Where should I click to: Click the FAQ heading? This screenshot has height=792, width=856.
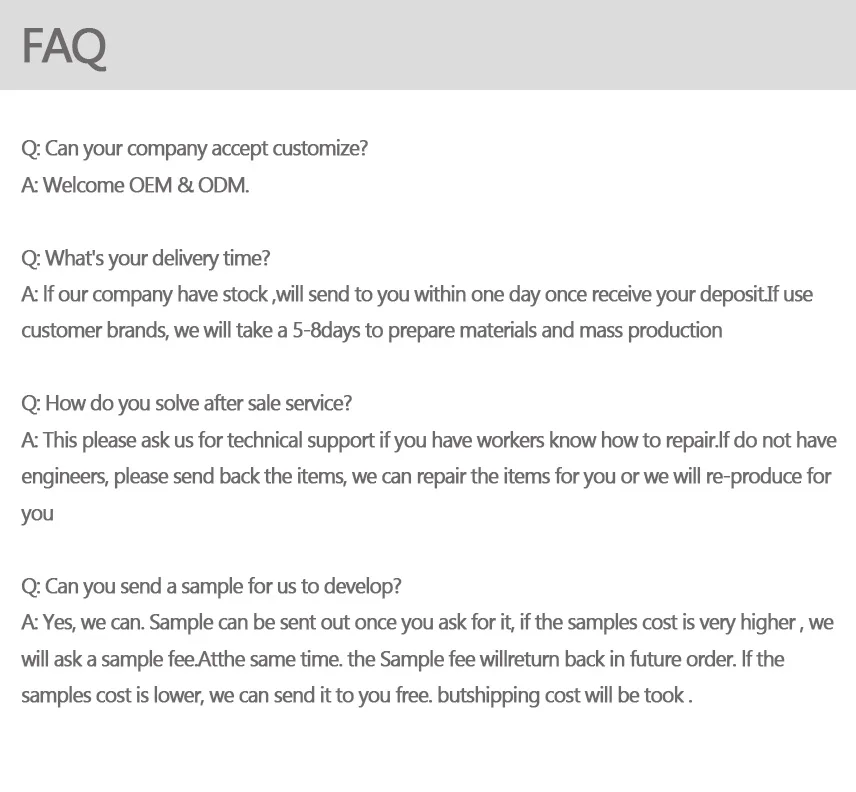coord(64,46)
